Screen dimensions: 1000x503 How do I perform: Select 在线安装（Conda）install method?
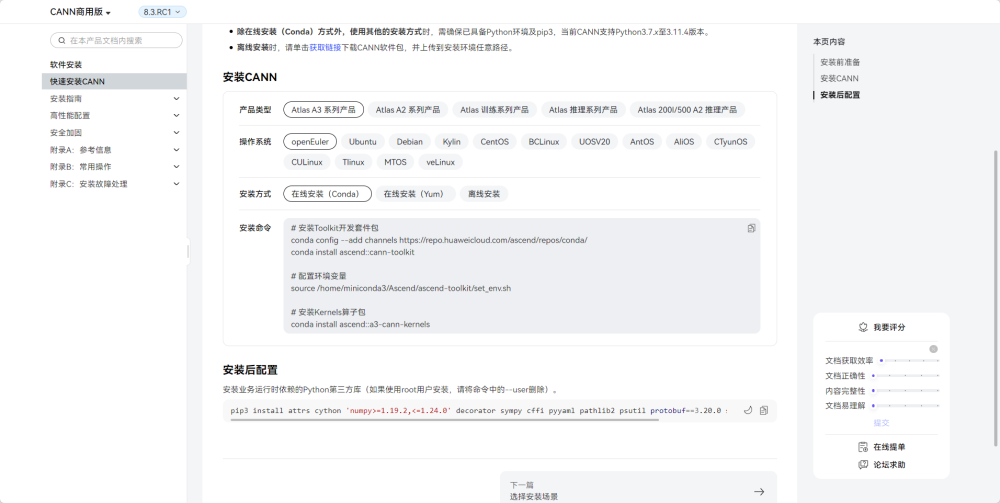(327, 194)
